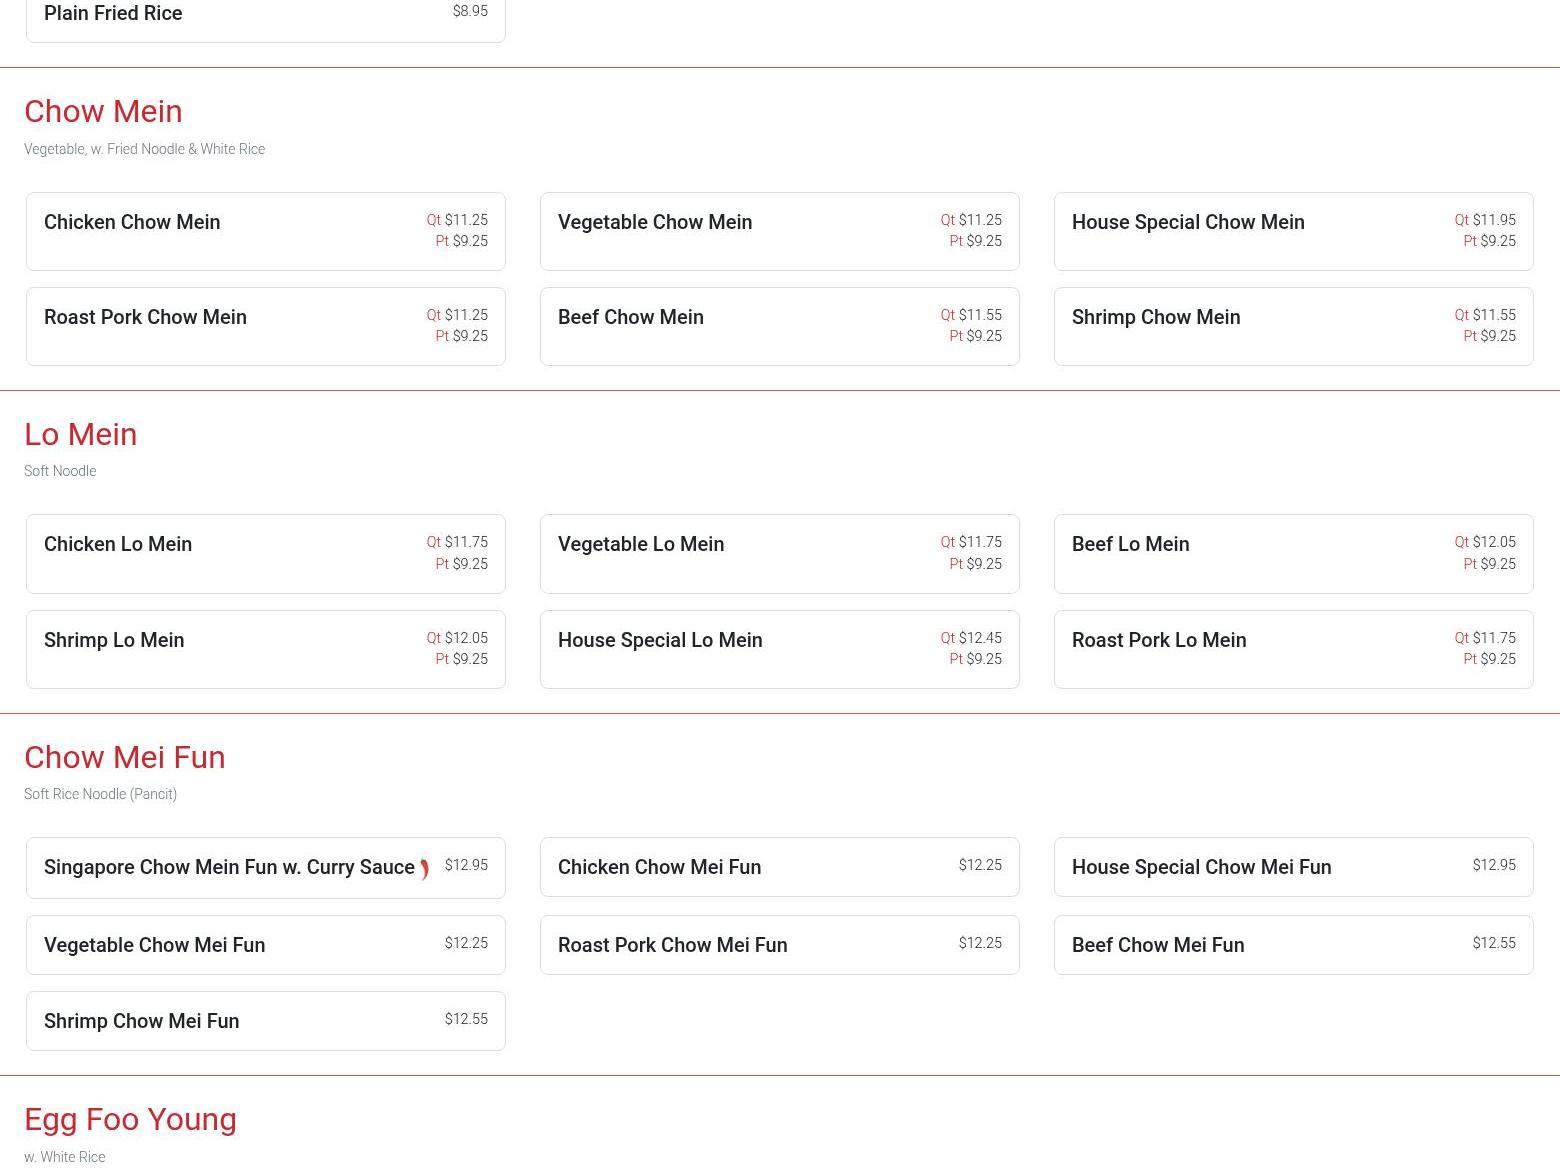Screen dimensions: 1560x1174
Task: Select House Special Chow Mei Fun
Action: pyautogui.click(x=1294, y=867)
